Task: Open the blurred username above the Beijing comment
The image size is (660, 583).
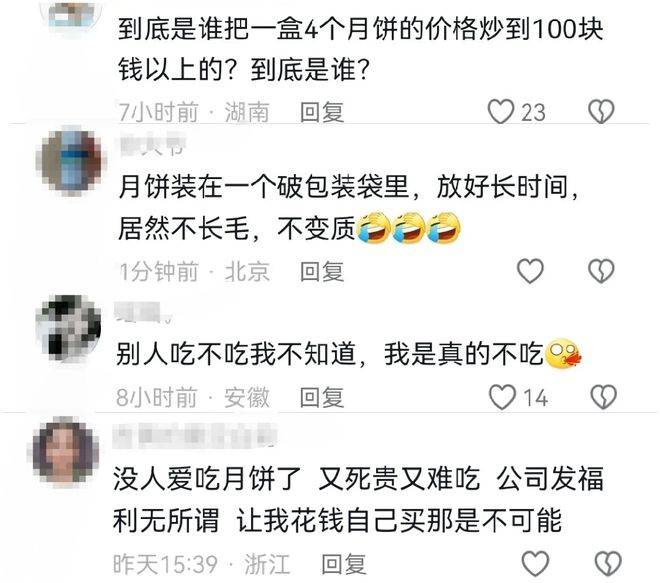Action: point(152,144)
